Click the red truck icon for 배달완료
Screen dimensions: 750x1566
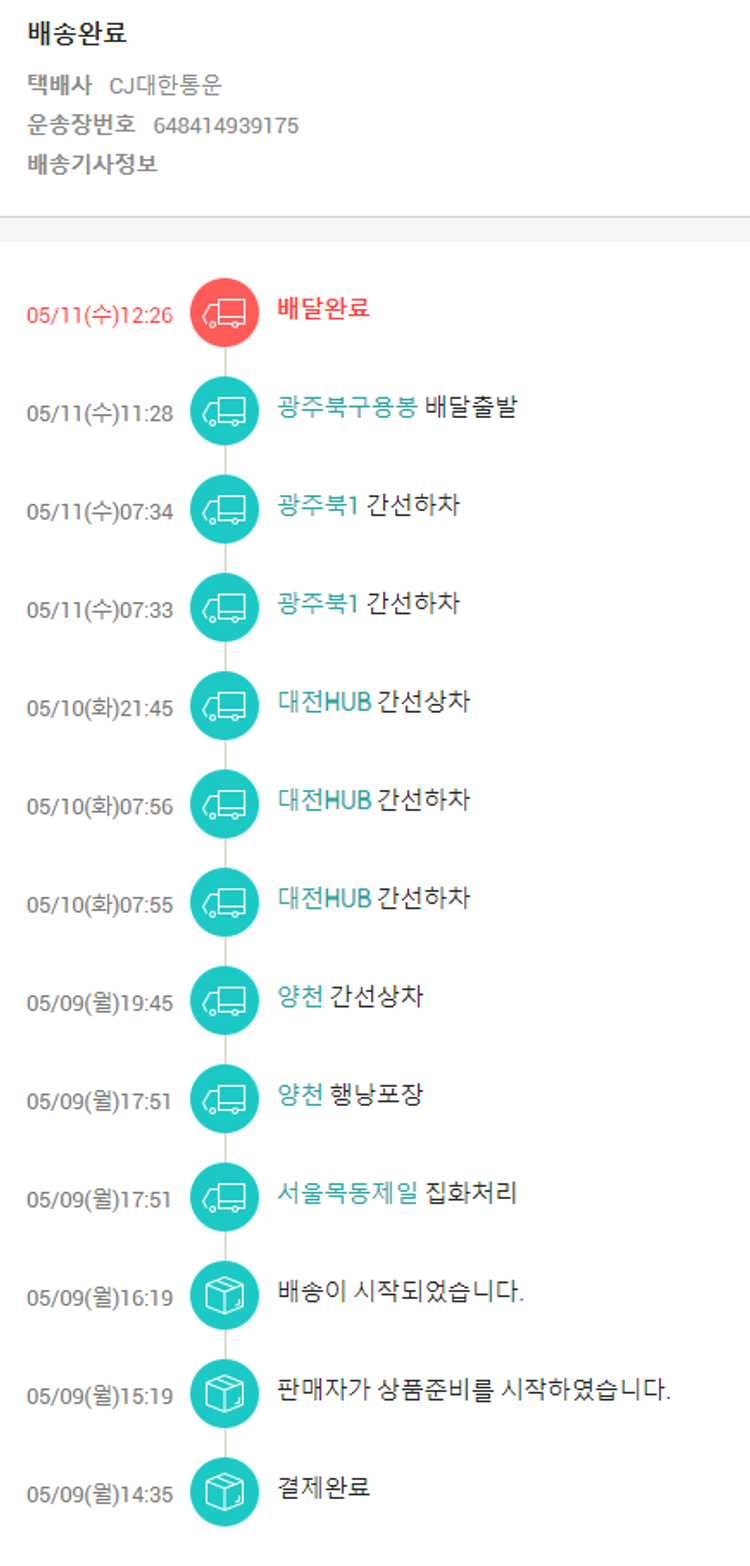click(224, 313)
